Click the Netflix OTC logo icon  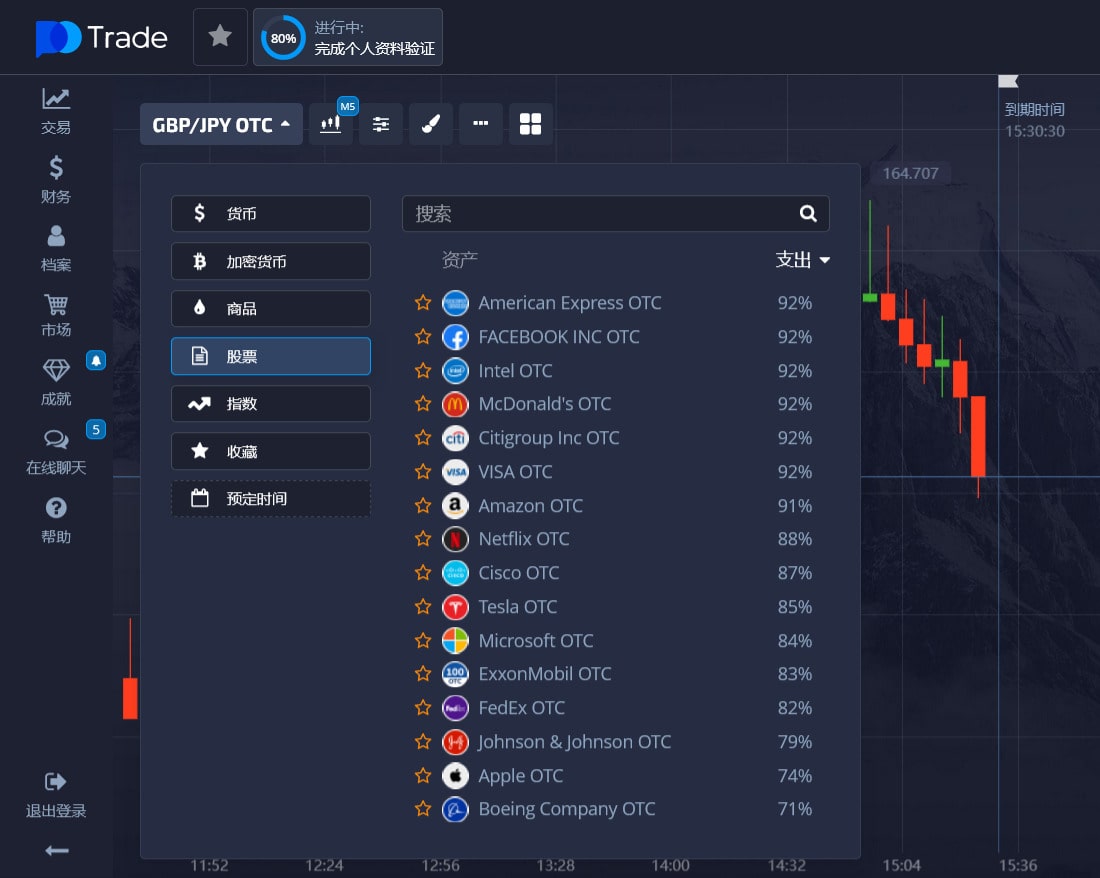(455, 539)
